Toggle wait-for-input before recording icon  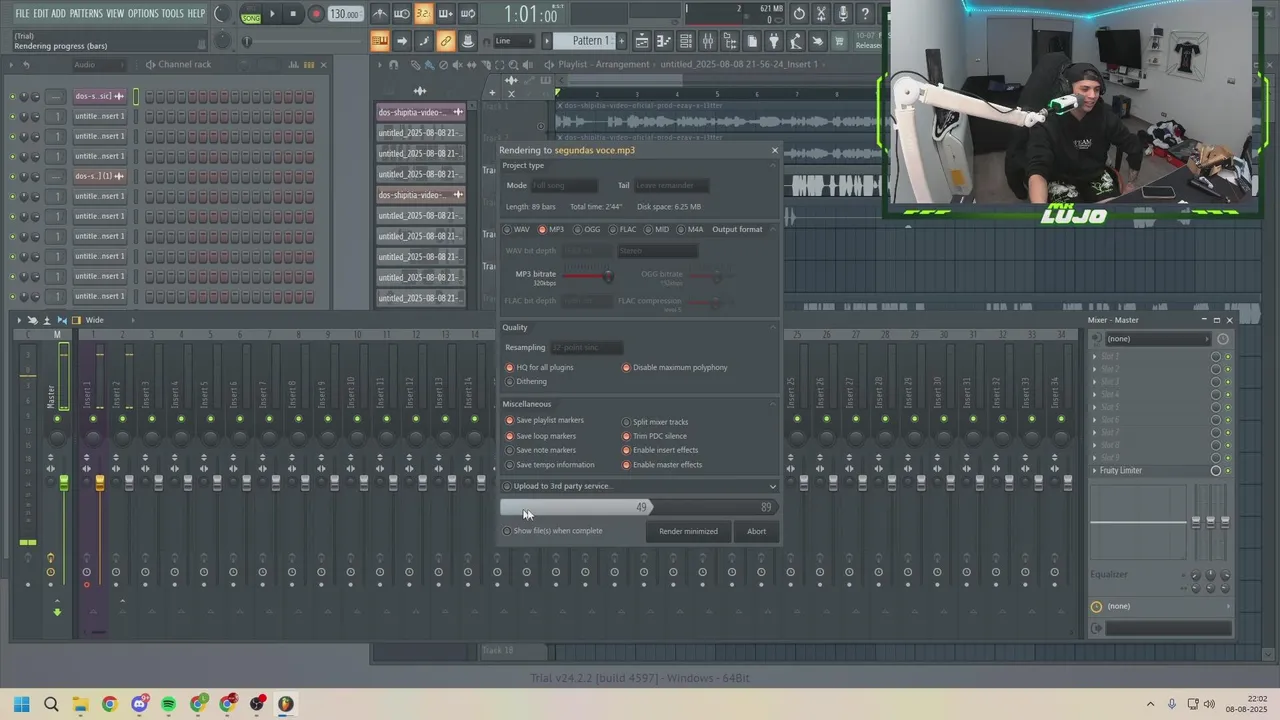(402, 14)
